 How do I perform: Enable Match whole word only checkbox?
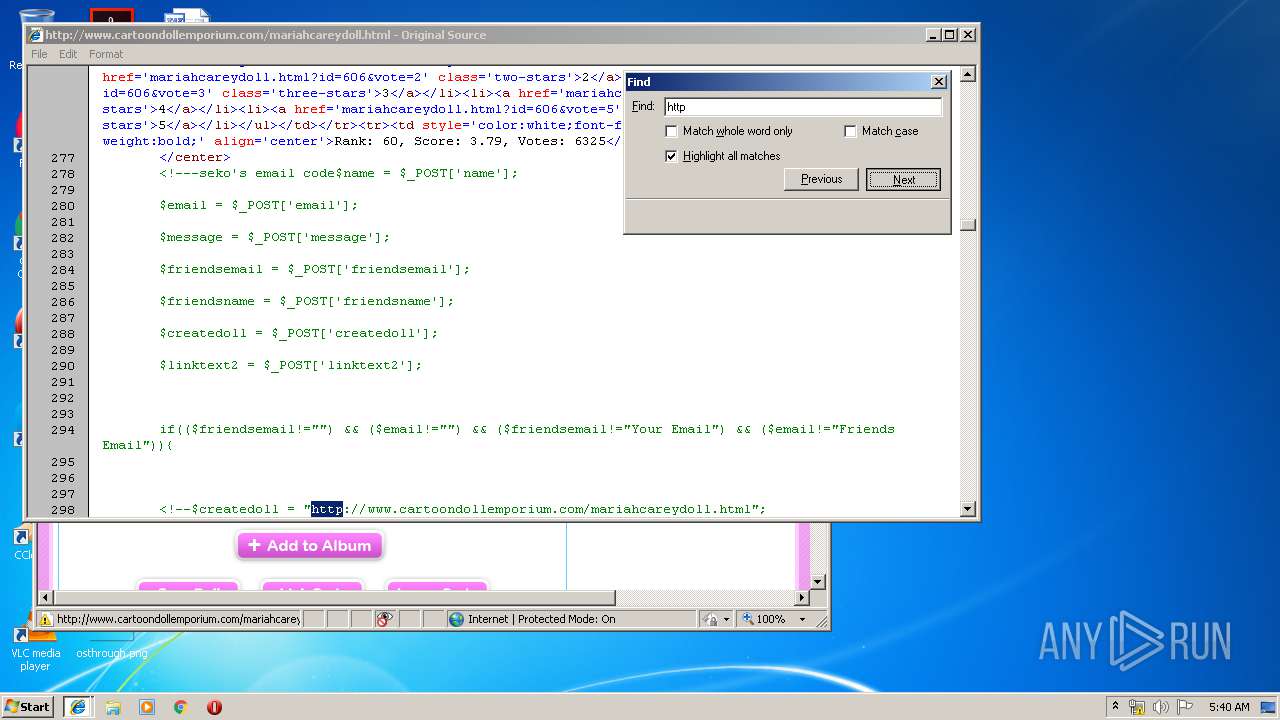click(x=672, y=131)
